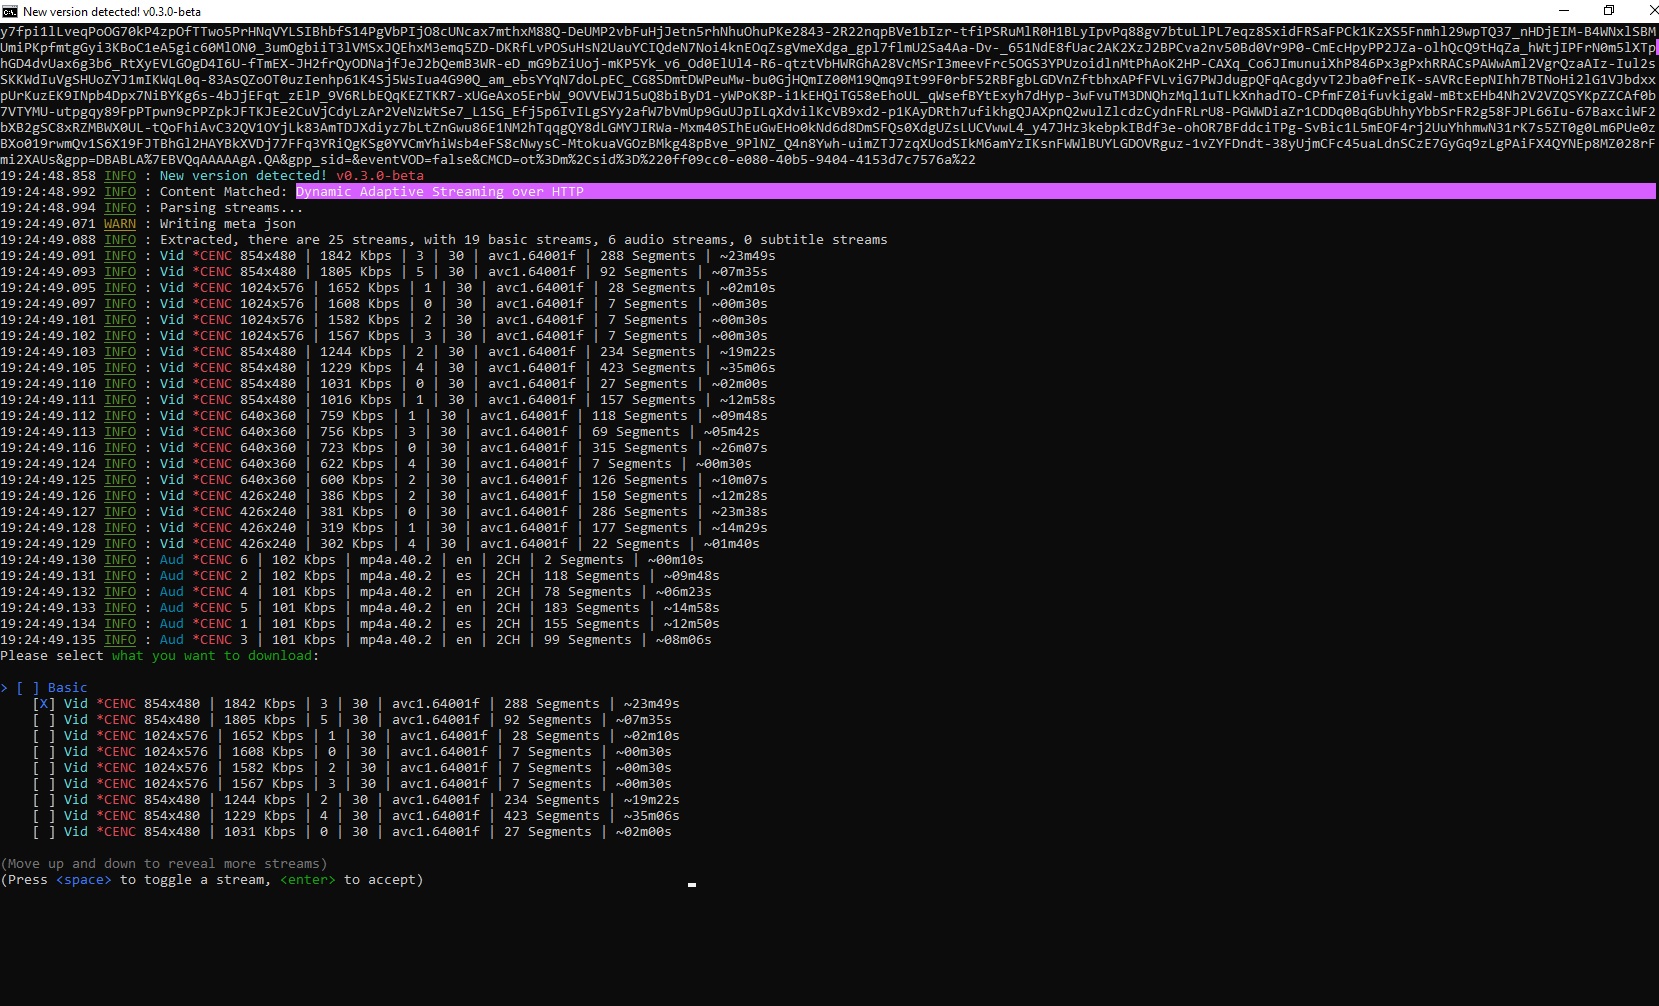This screenshot has width=1659, height=1006.
Task: Click the '(Move up and down to reveal more streams)' hint
Action: pos(164,864)
